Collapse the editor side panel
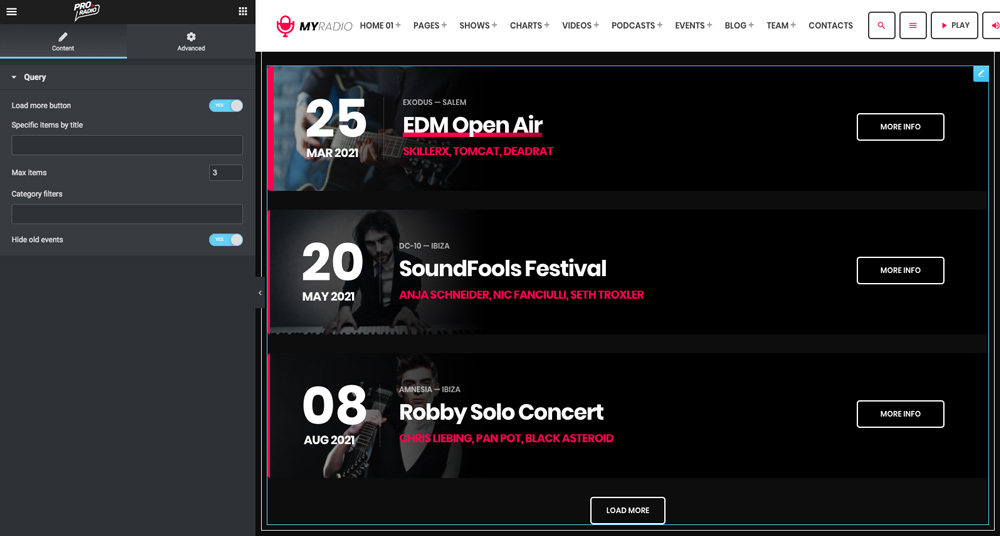The width and height of the screenshot is (1000, 536). pos(259,293)
